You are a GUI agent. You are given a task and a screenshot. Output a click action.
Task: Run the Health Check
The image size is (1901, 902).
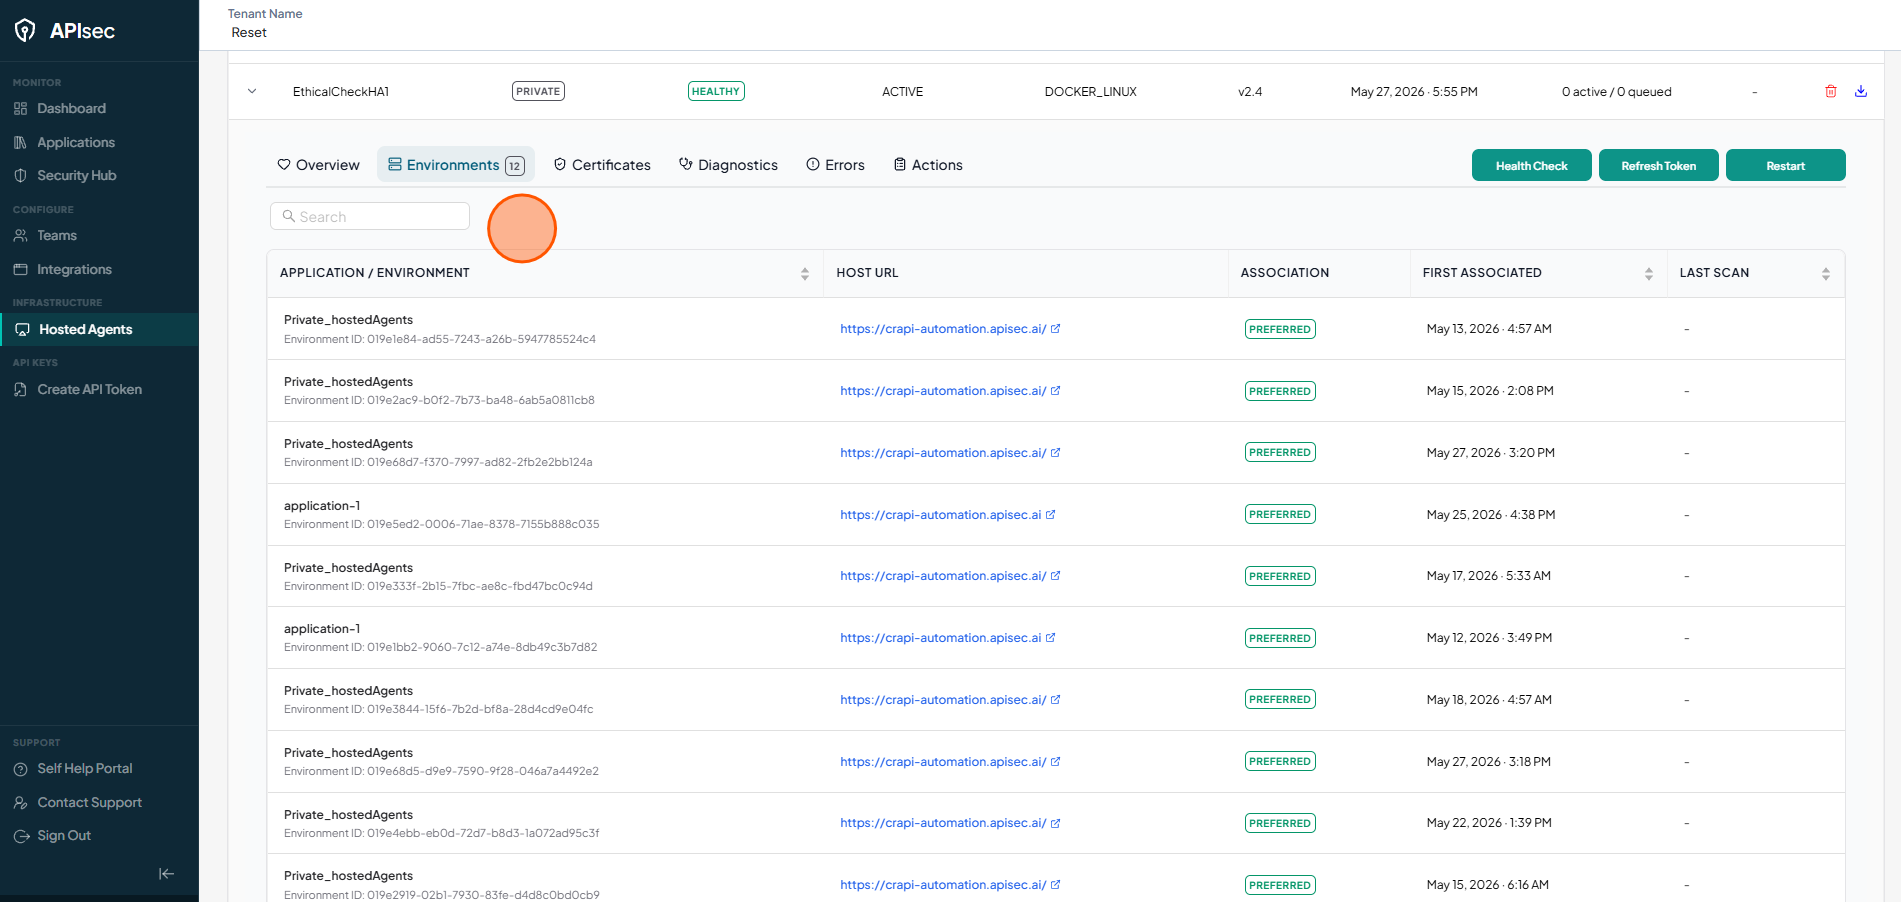(x=1531, y=165)
